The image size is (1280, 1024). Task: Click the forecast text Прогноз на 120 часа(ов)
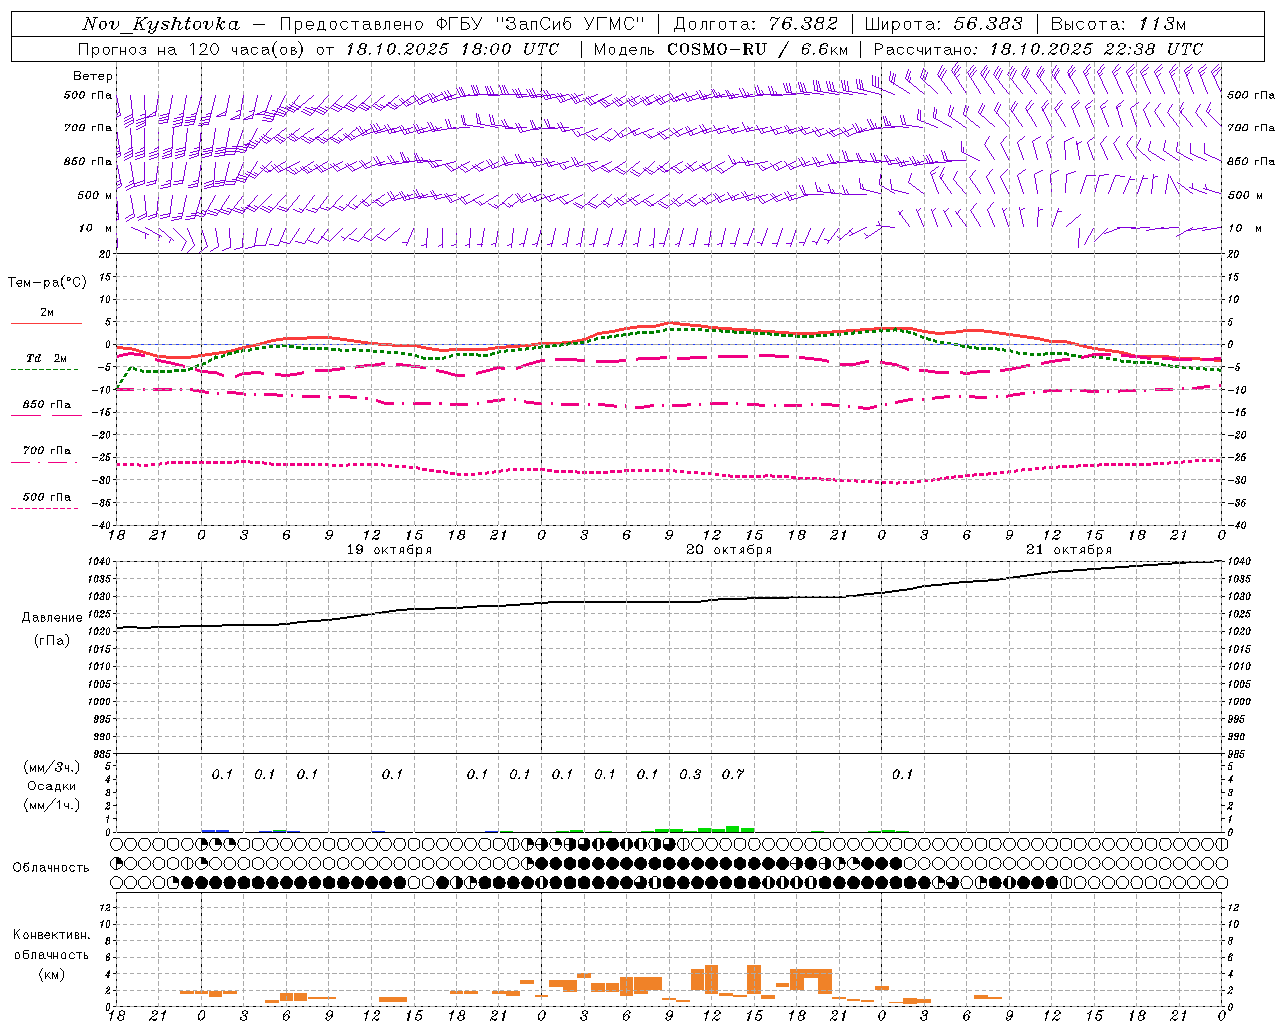click(192, 49)
